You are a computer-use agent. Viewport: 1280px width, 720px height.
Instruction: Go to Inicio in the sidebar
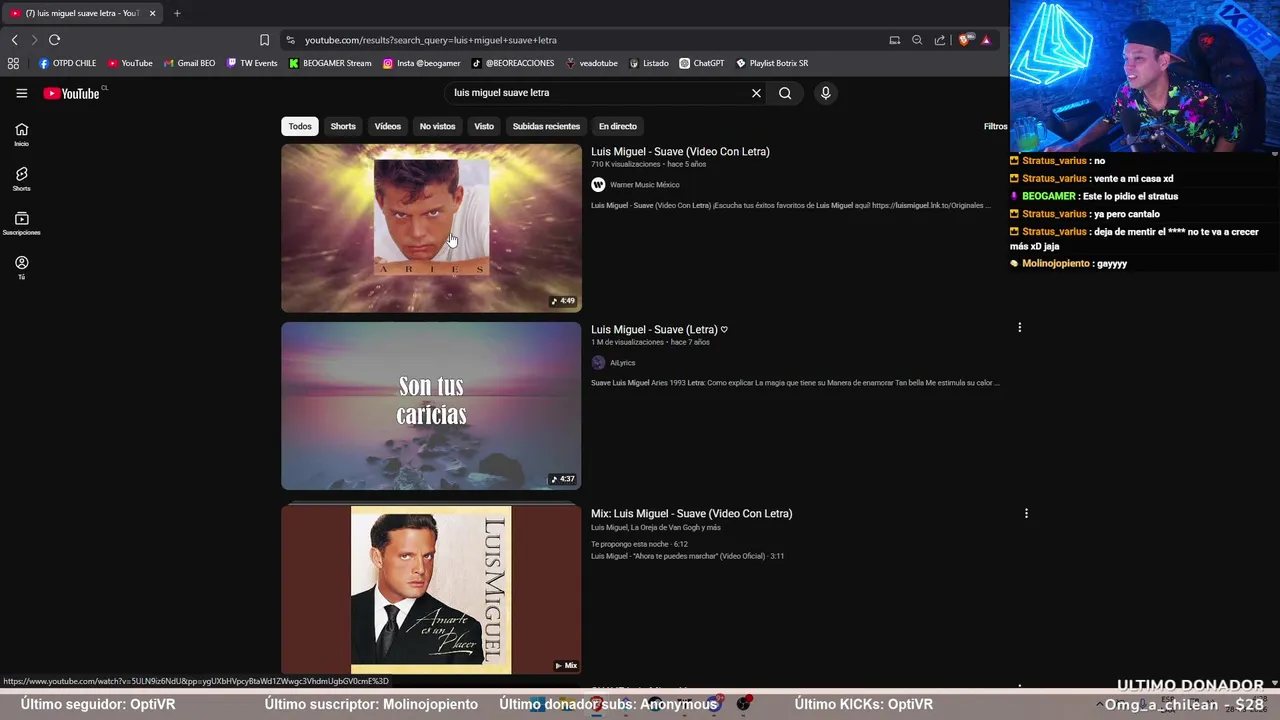pyautogui.click(x=21, y=134)
